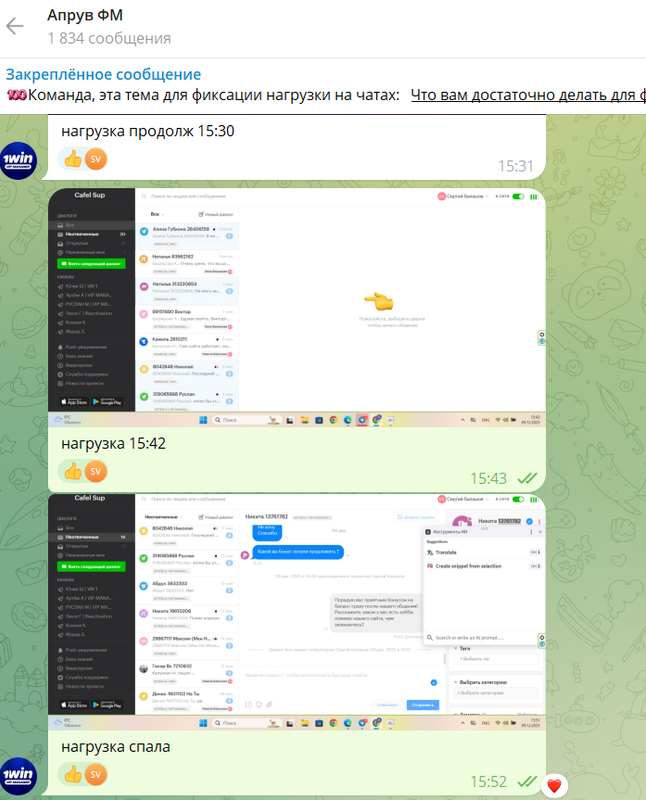646x800 pixels.
Task: Toggle the в сети switch in the нагрузка спала screenshot
Action: (x=518, y=499)
